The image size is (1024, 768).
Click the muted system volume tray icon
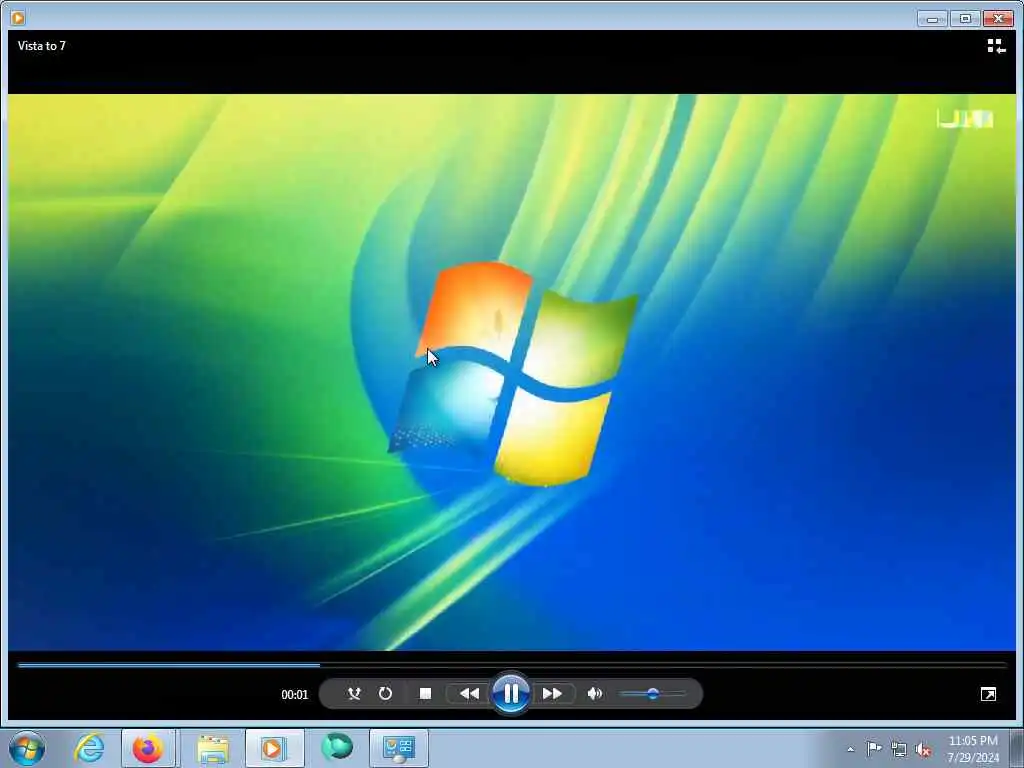(x=923, y=750)
